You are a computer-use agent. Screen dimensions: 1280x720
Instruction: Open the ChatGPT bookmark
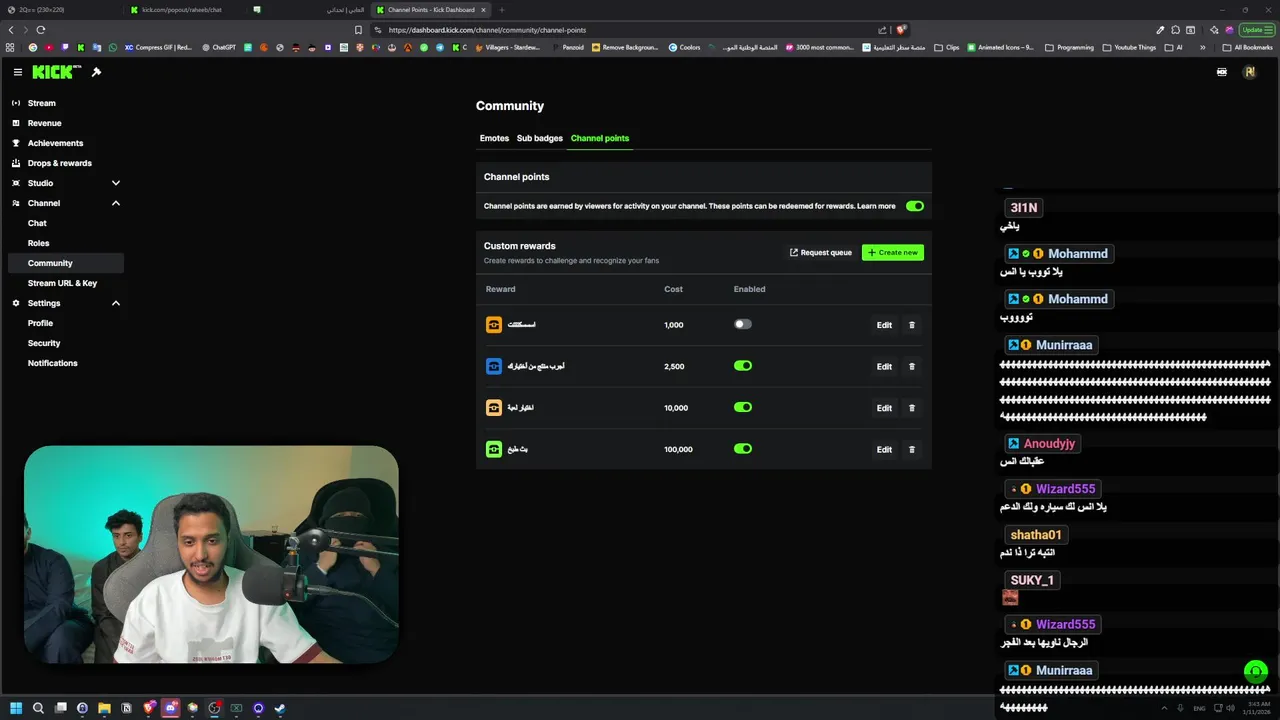pos(219,47)
